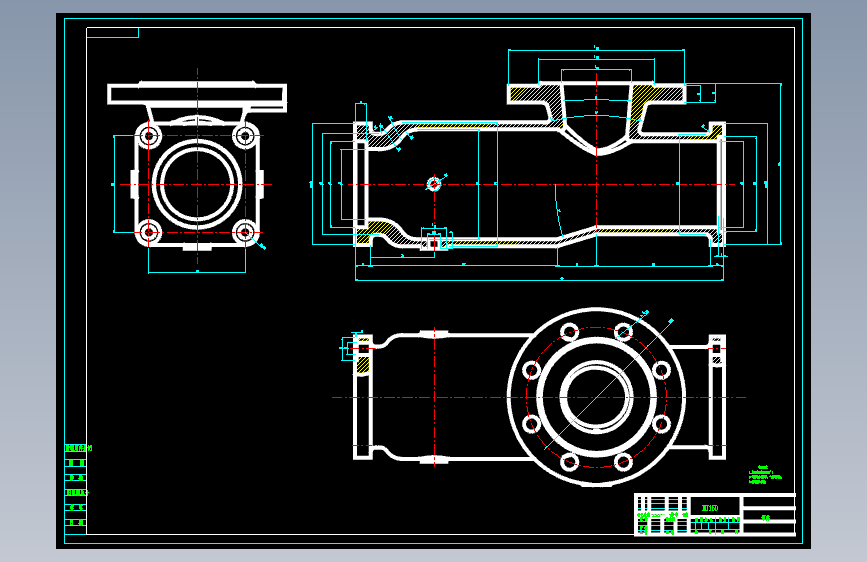Click the large center bore in the end view
Viewport: 867px width, 562px height.
pyautogui.click(x=197, y=184)
